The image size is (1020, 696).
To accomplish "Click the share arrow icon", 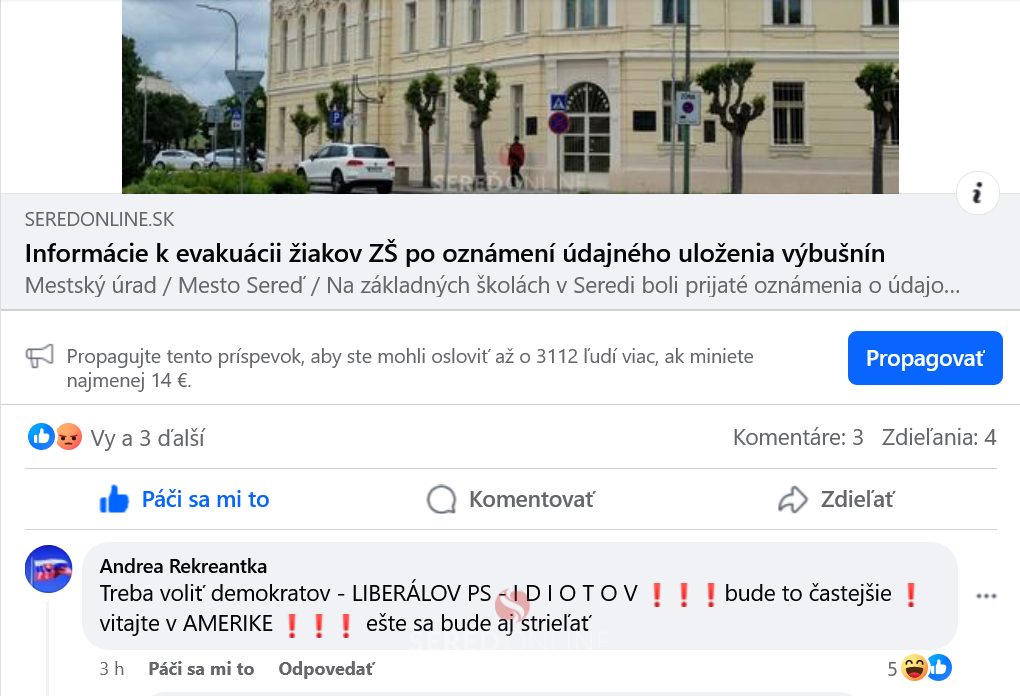I will point(793,500).
